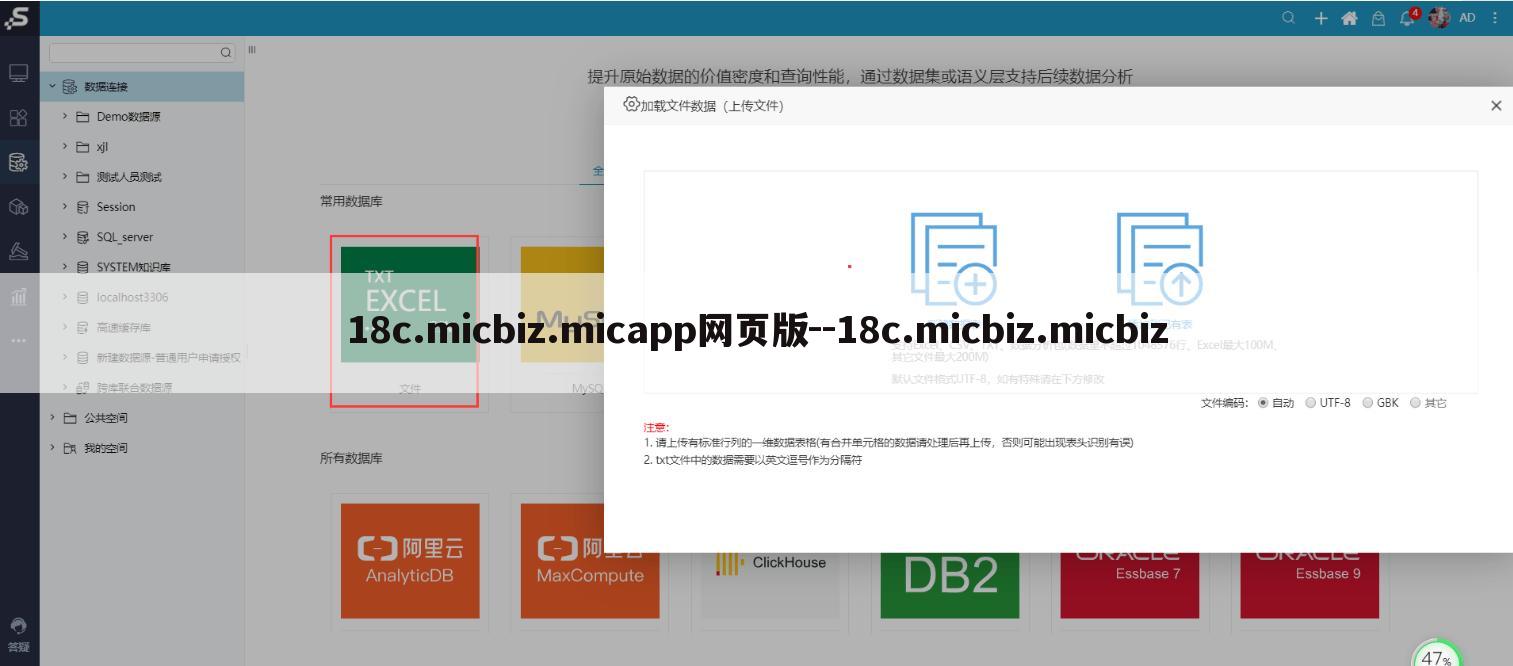Go to the home icon in header
This screenshot has height=666, width=1513.
tap(1349, 18)
